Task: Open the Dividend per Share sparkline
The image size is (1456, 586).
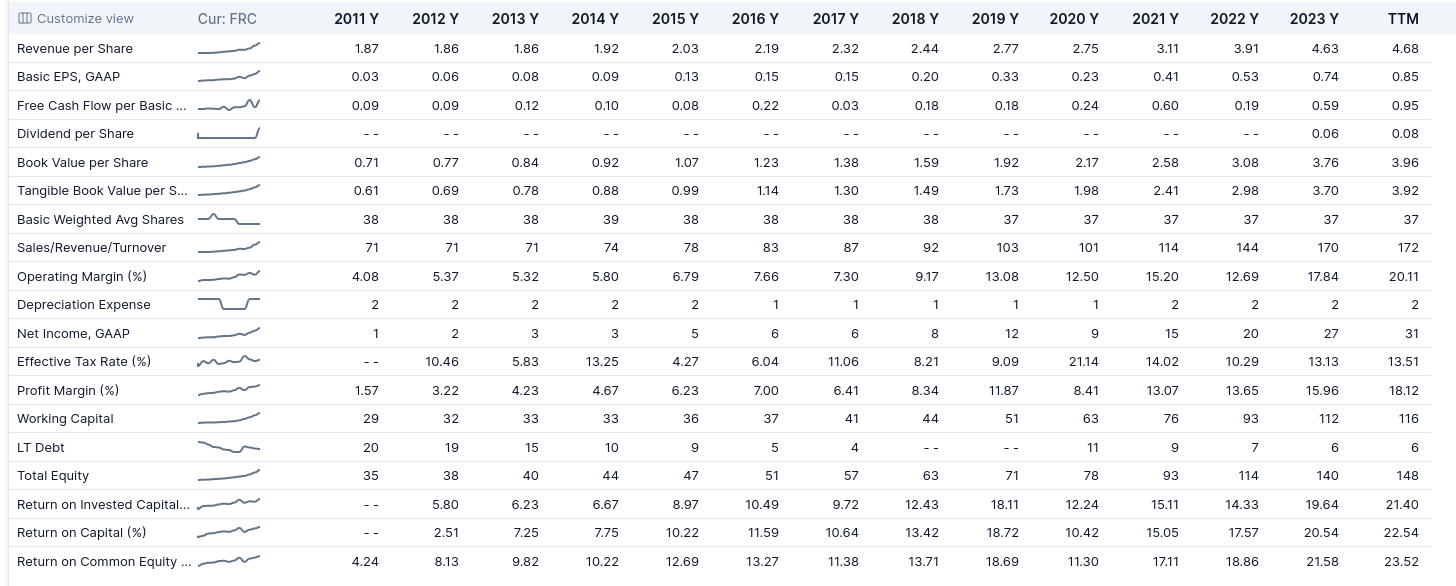Action: pos(229,133)
